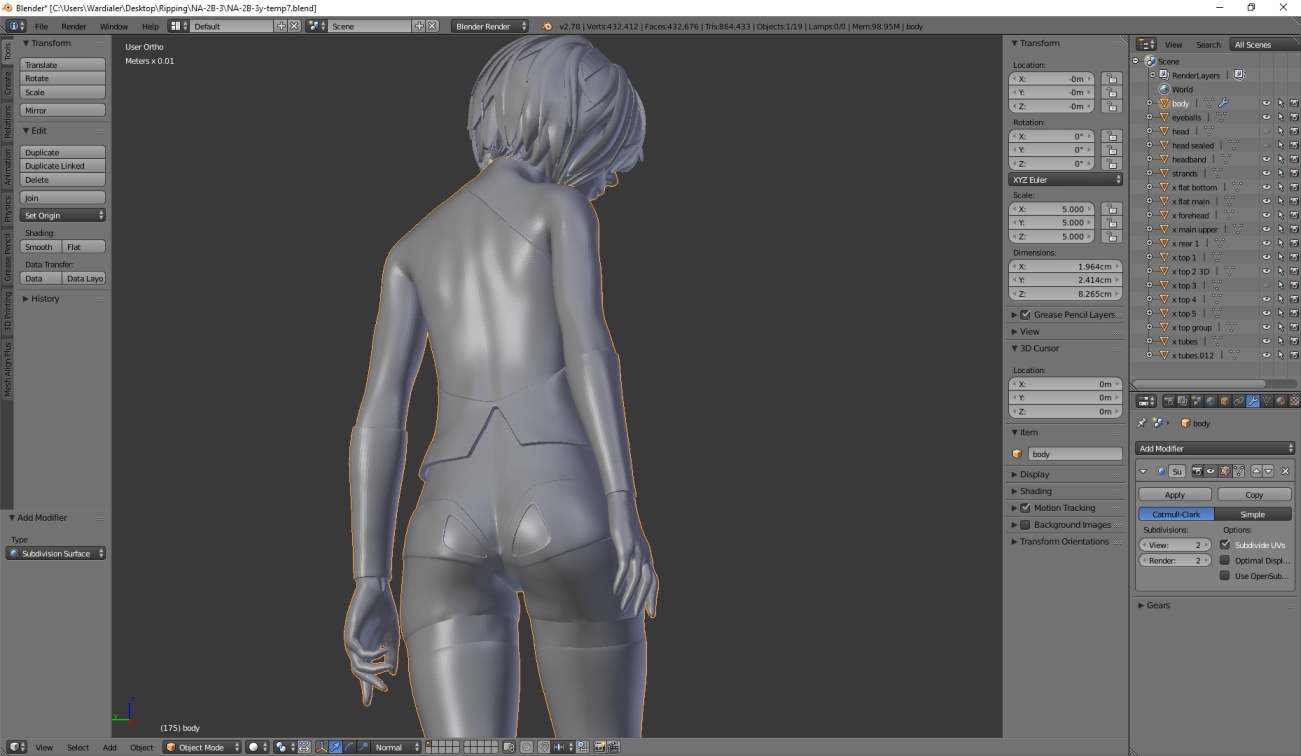Open the outliner Search menu
The height and width of the screenshot is (756, 1301).
pyautogui.click(x=1208, y=44)
